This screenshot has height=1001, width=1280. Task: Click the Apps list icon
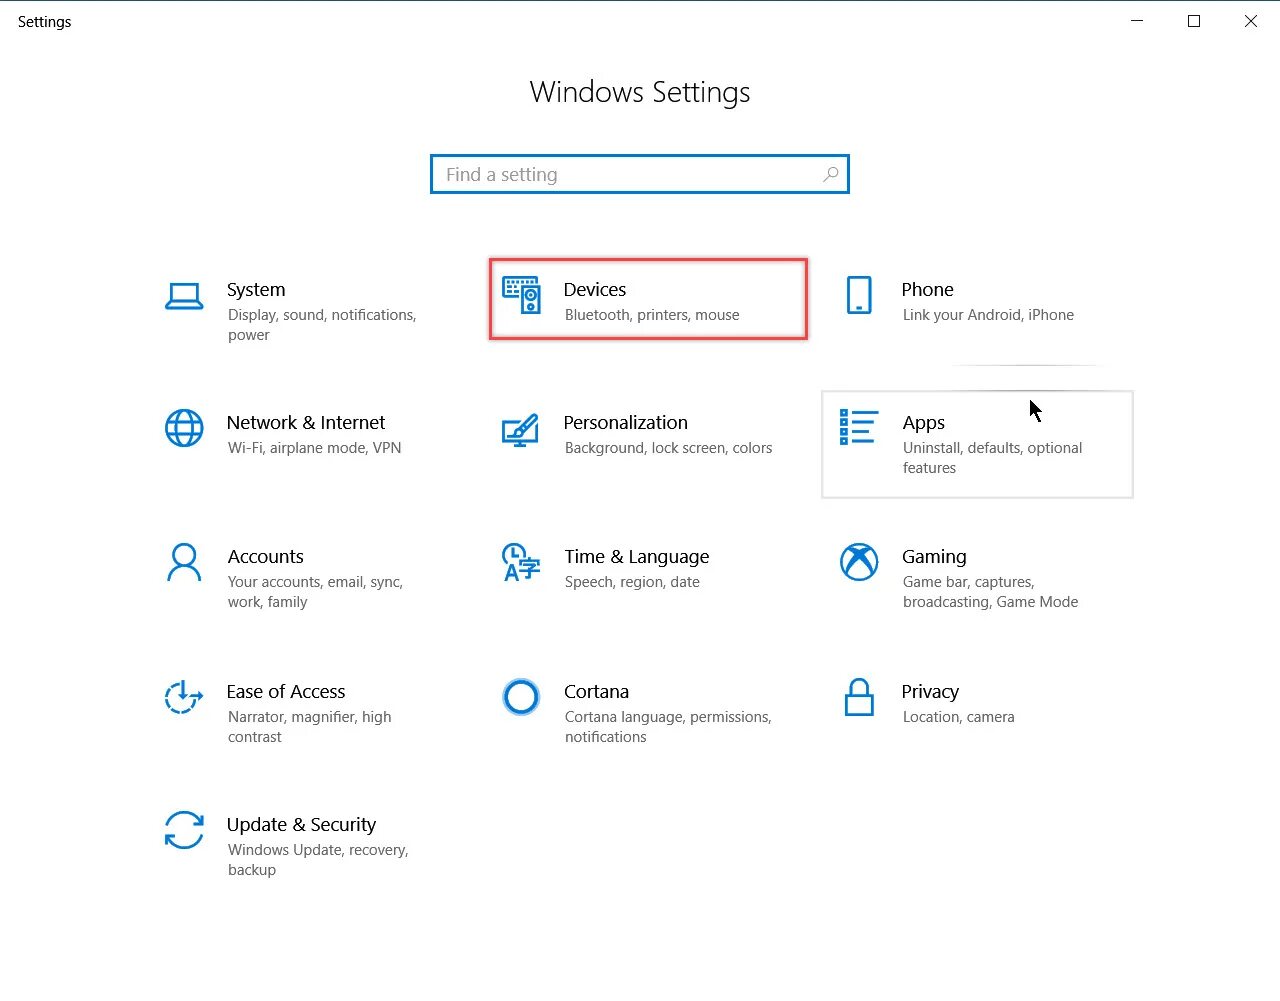(x=858, y=427)
